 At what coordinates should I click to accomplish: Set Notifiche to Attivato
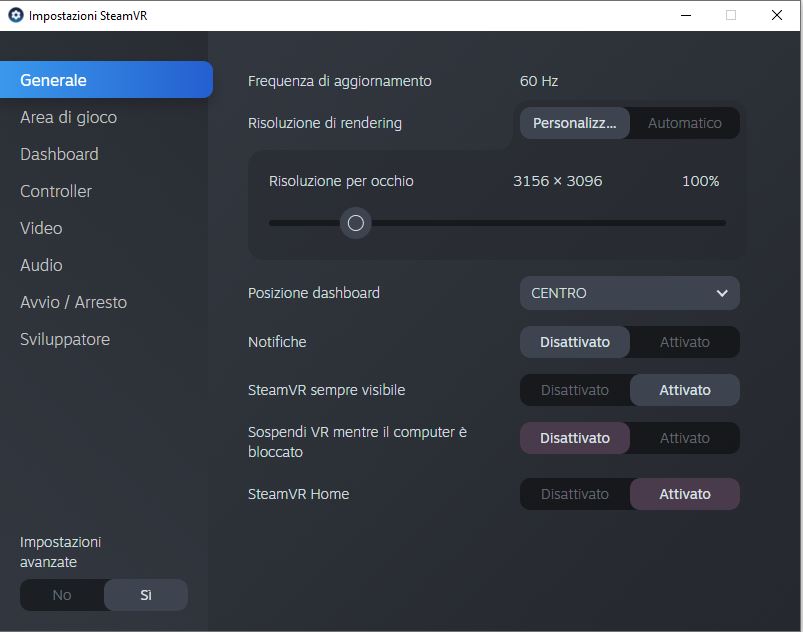(685, 342)
